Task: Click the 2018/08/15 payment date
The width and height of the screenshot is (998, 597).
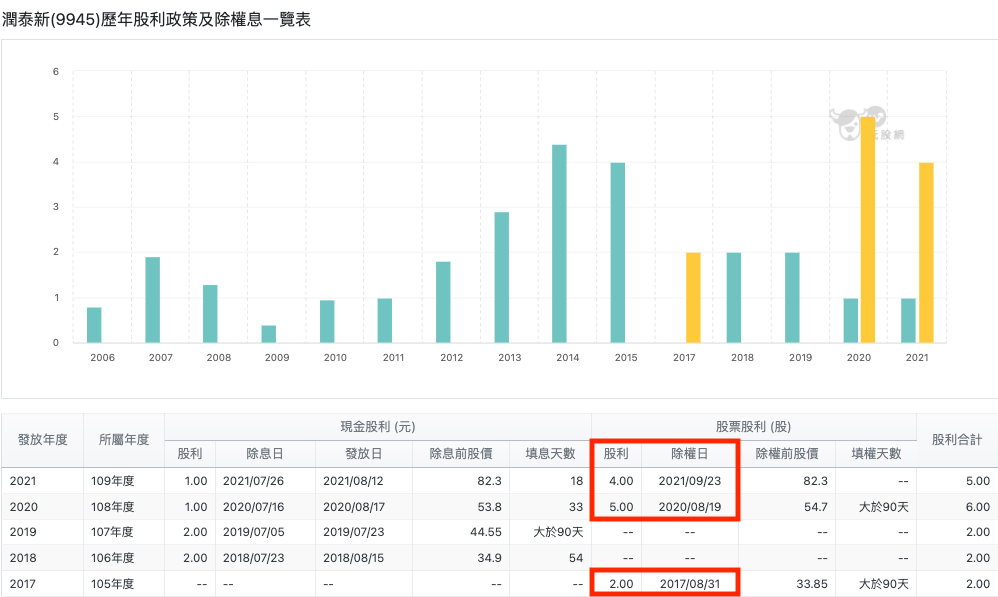Action: pos(353,558)
